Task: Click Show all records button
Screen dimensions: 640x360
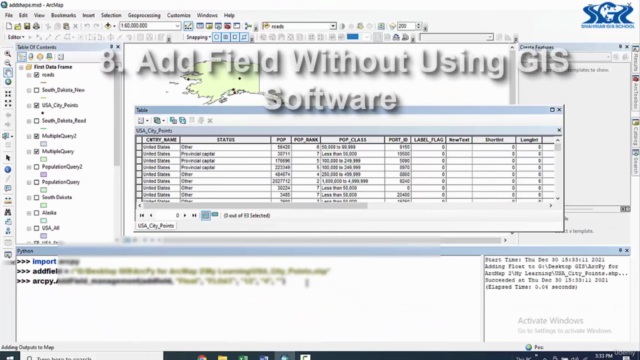Action: 206,216
